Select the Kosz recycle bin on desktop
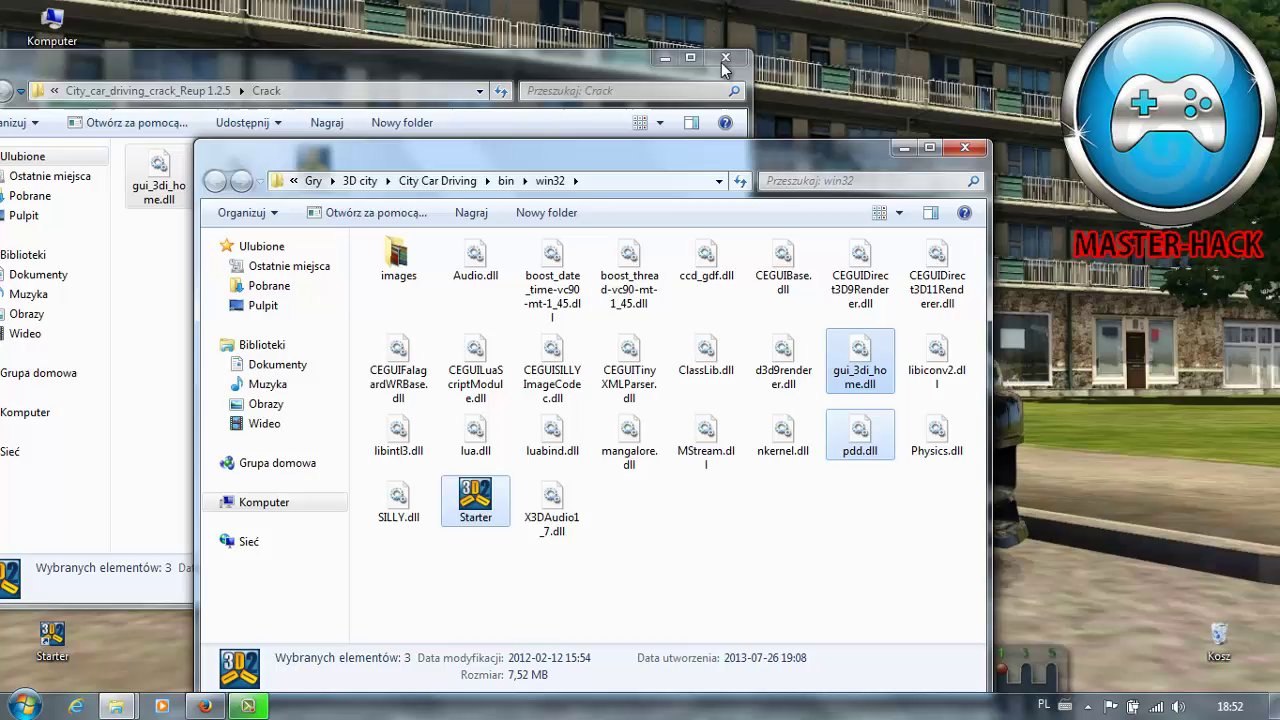Image resolution: width=1280 pixels, height=720 pixels. 1218,642
